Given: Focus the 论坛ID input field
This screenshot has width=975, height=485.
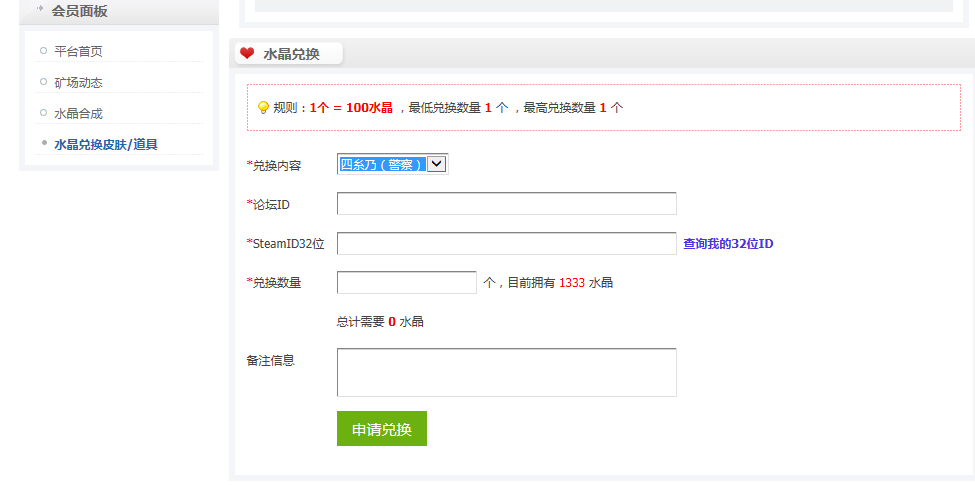Looking at the screenshot, I should tap(507, 203).
